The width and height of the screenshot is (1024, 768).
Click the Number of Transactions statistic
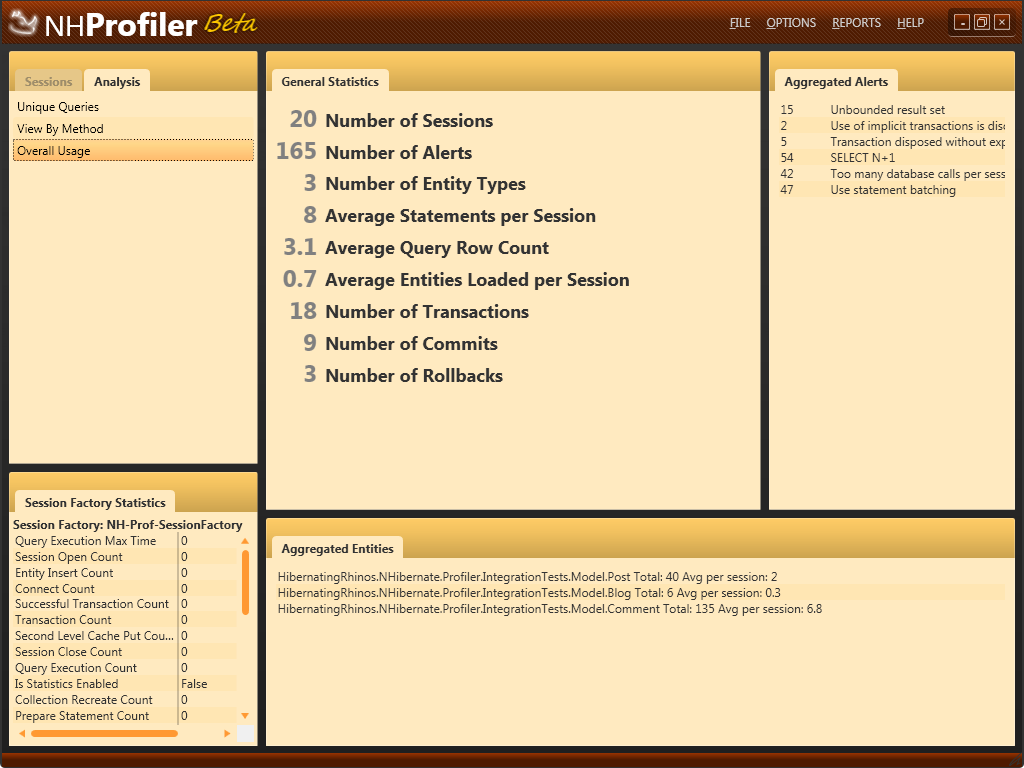pos(409,312)
